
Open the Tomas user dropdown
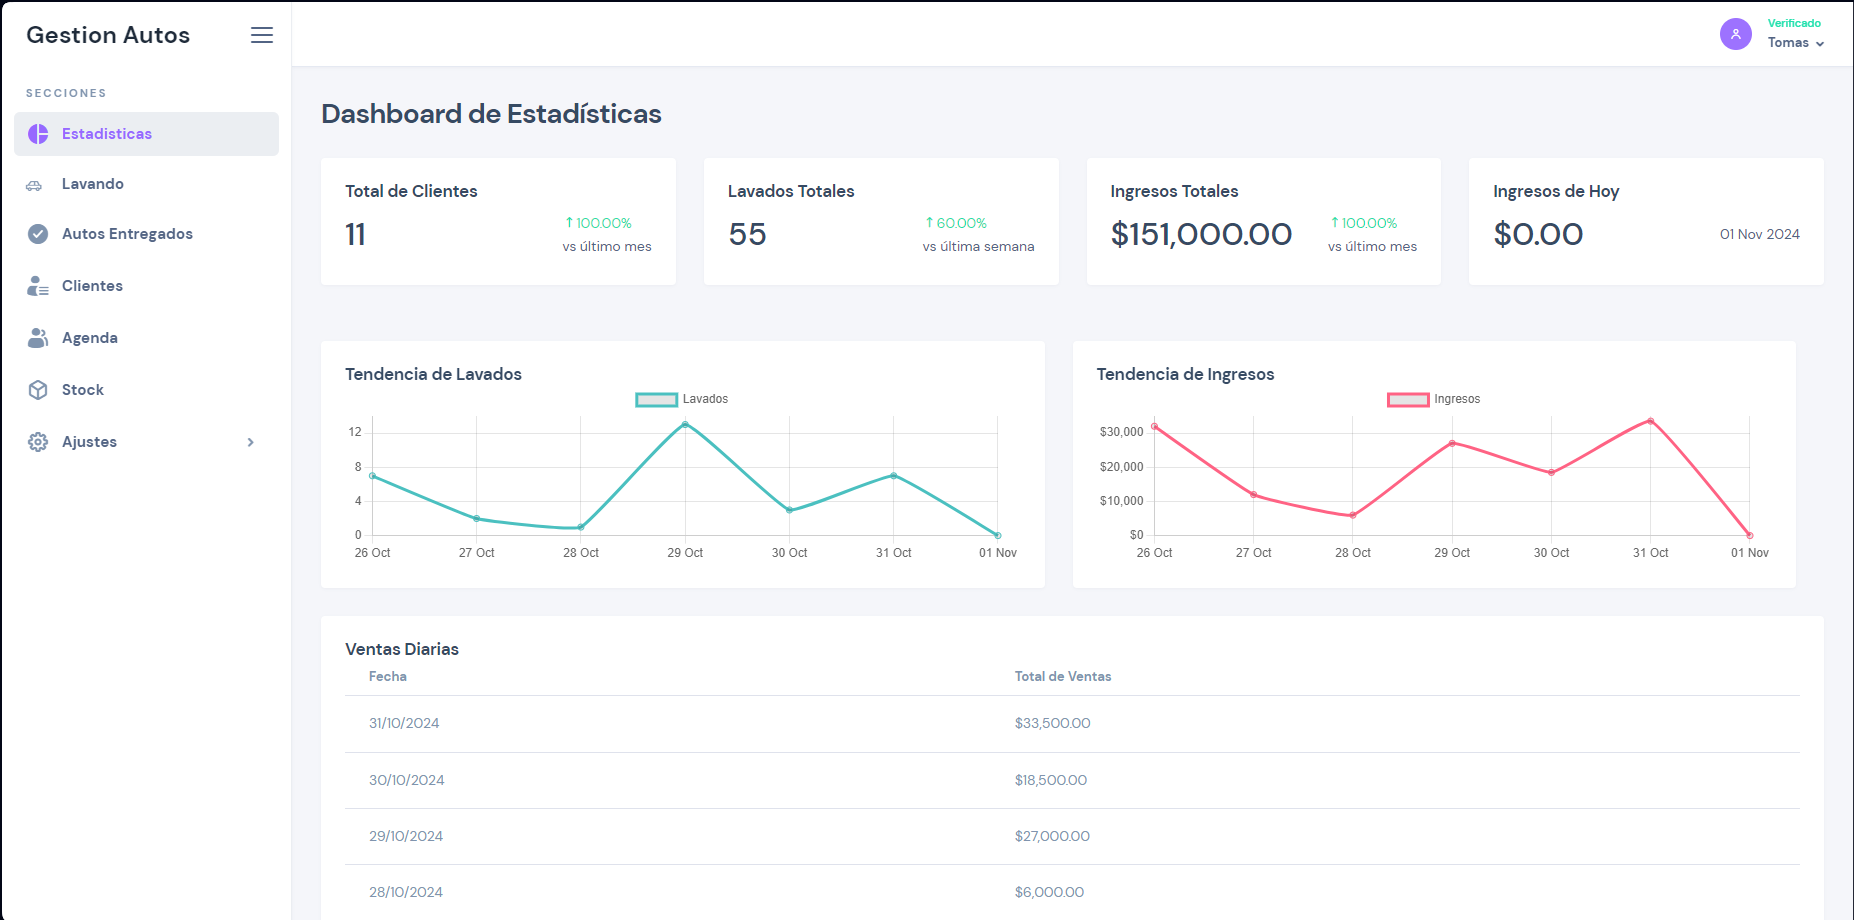1796,43
